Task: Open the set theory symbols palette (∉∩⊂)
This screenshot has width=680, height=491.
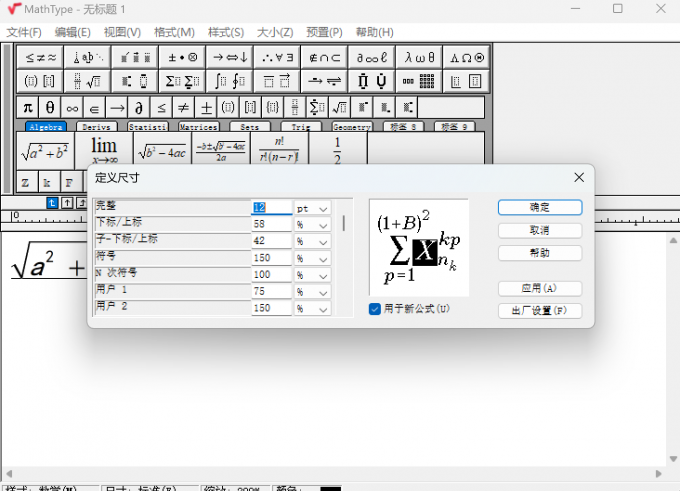Action: point(324,57)
